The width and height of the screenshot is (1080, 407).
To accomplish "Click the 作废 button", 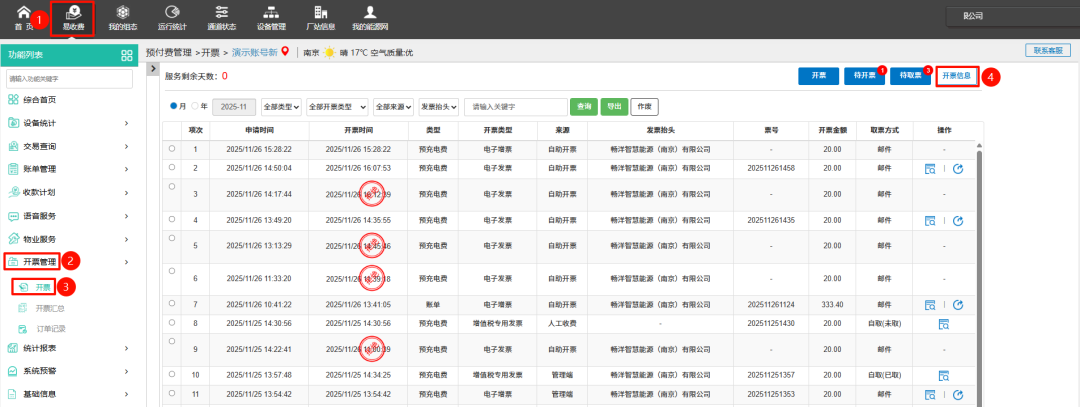I will click(645, 107).
